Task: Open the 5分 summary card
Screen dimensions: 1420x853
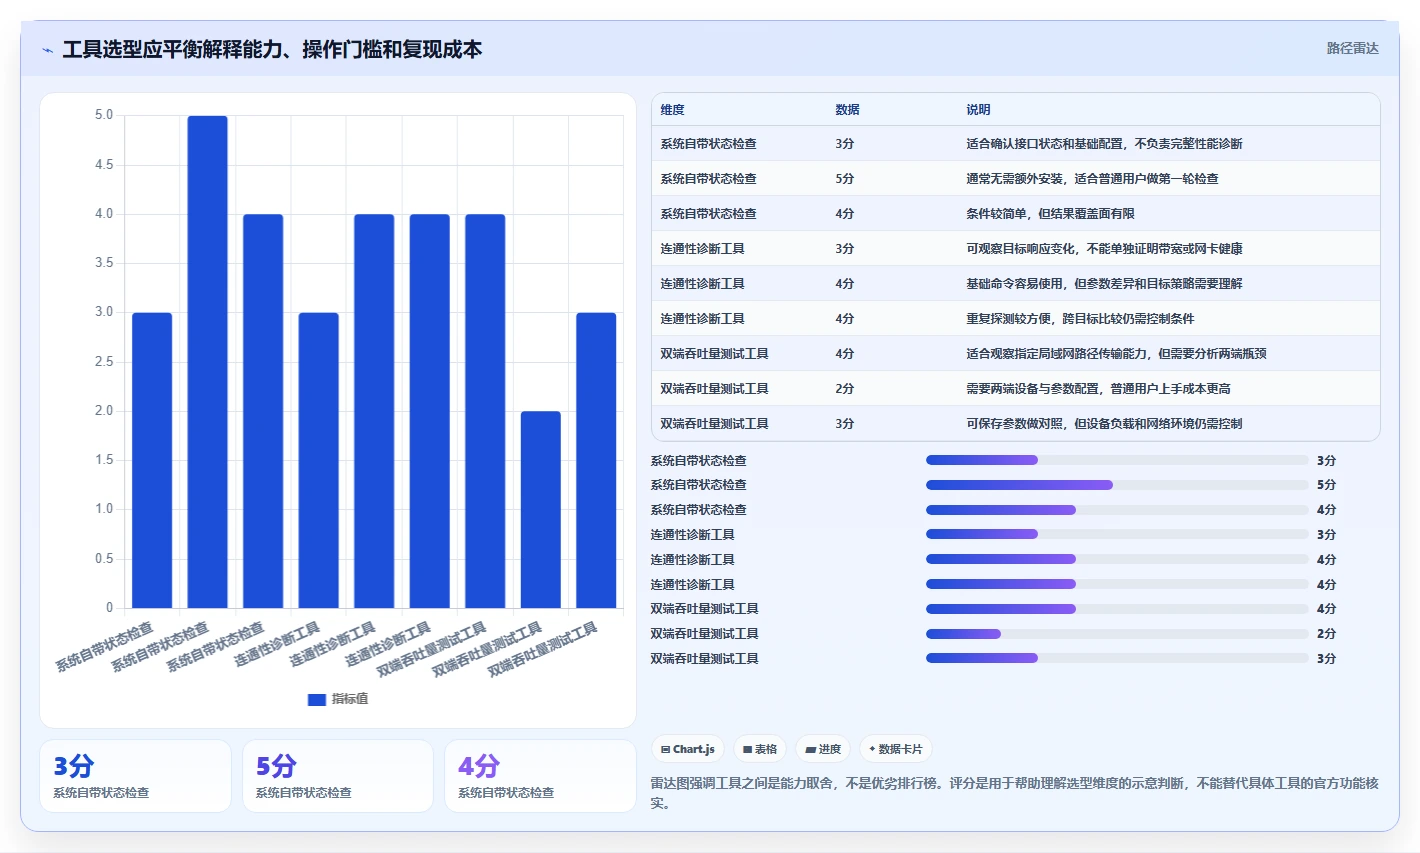Action: pyautogui.click(x=338, y=776)
